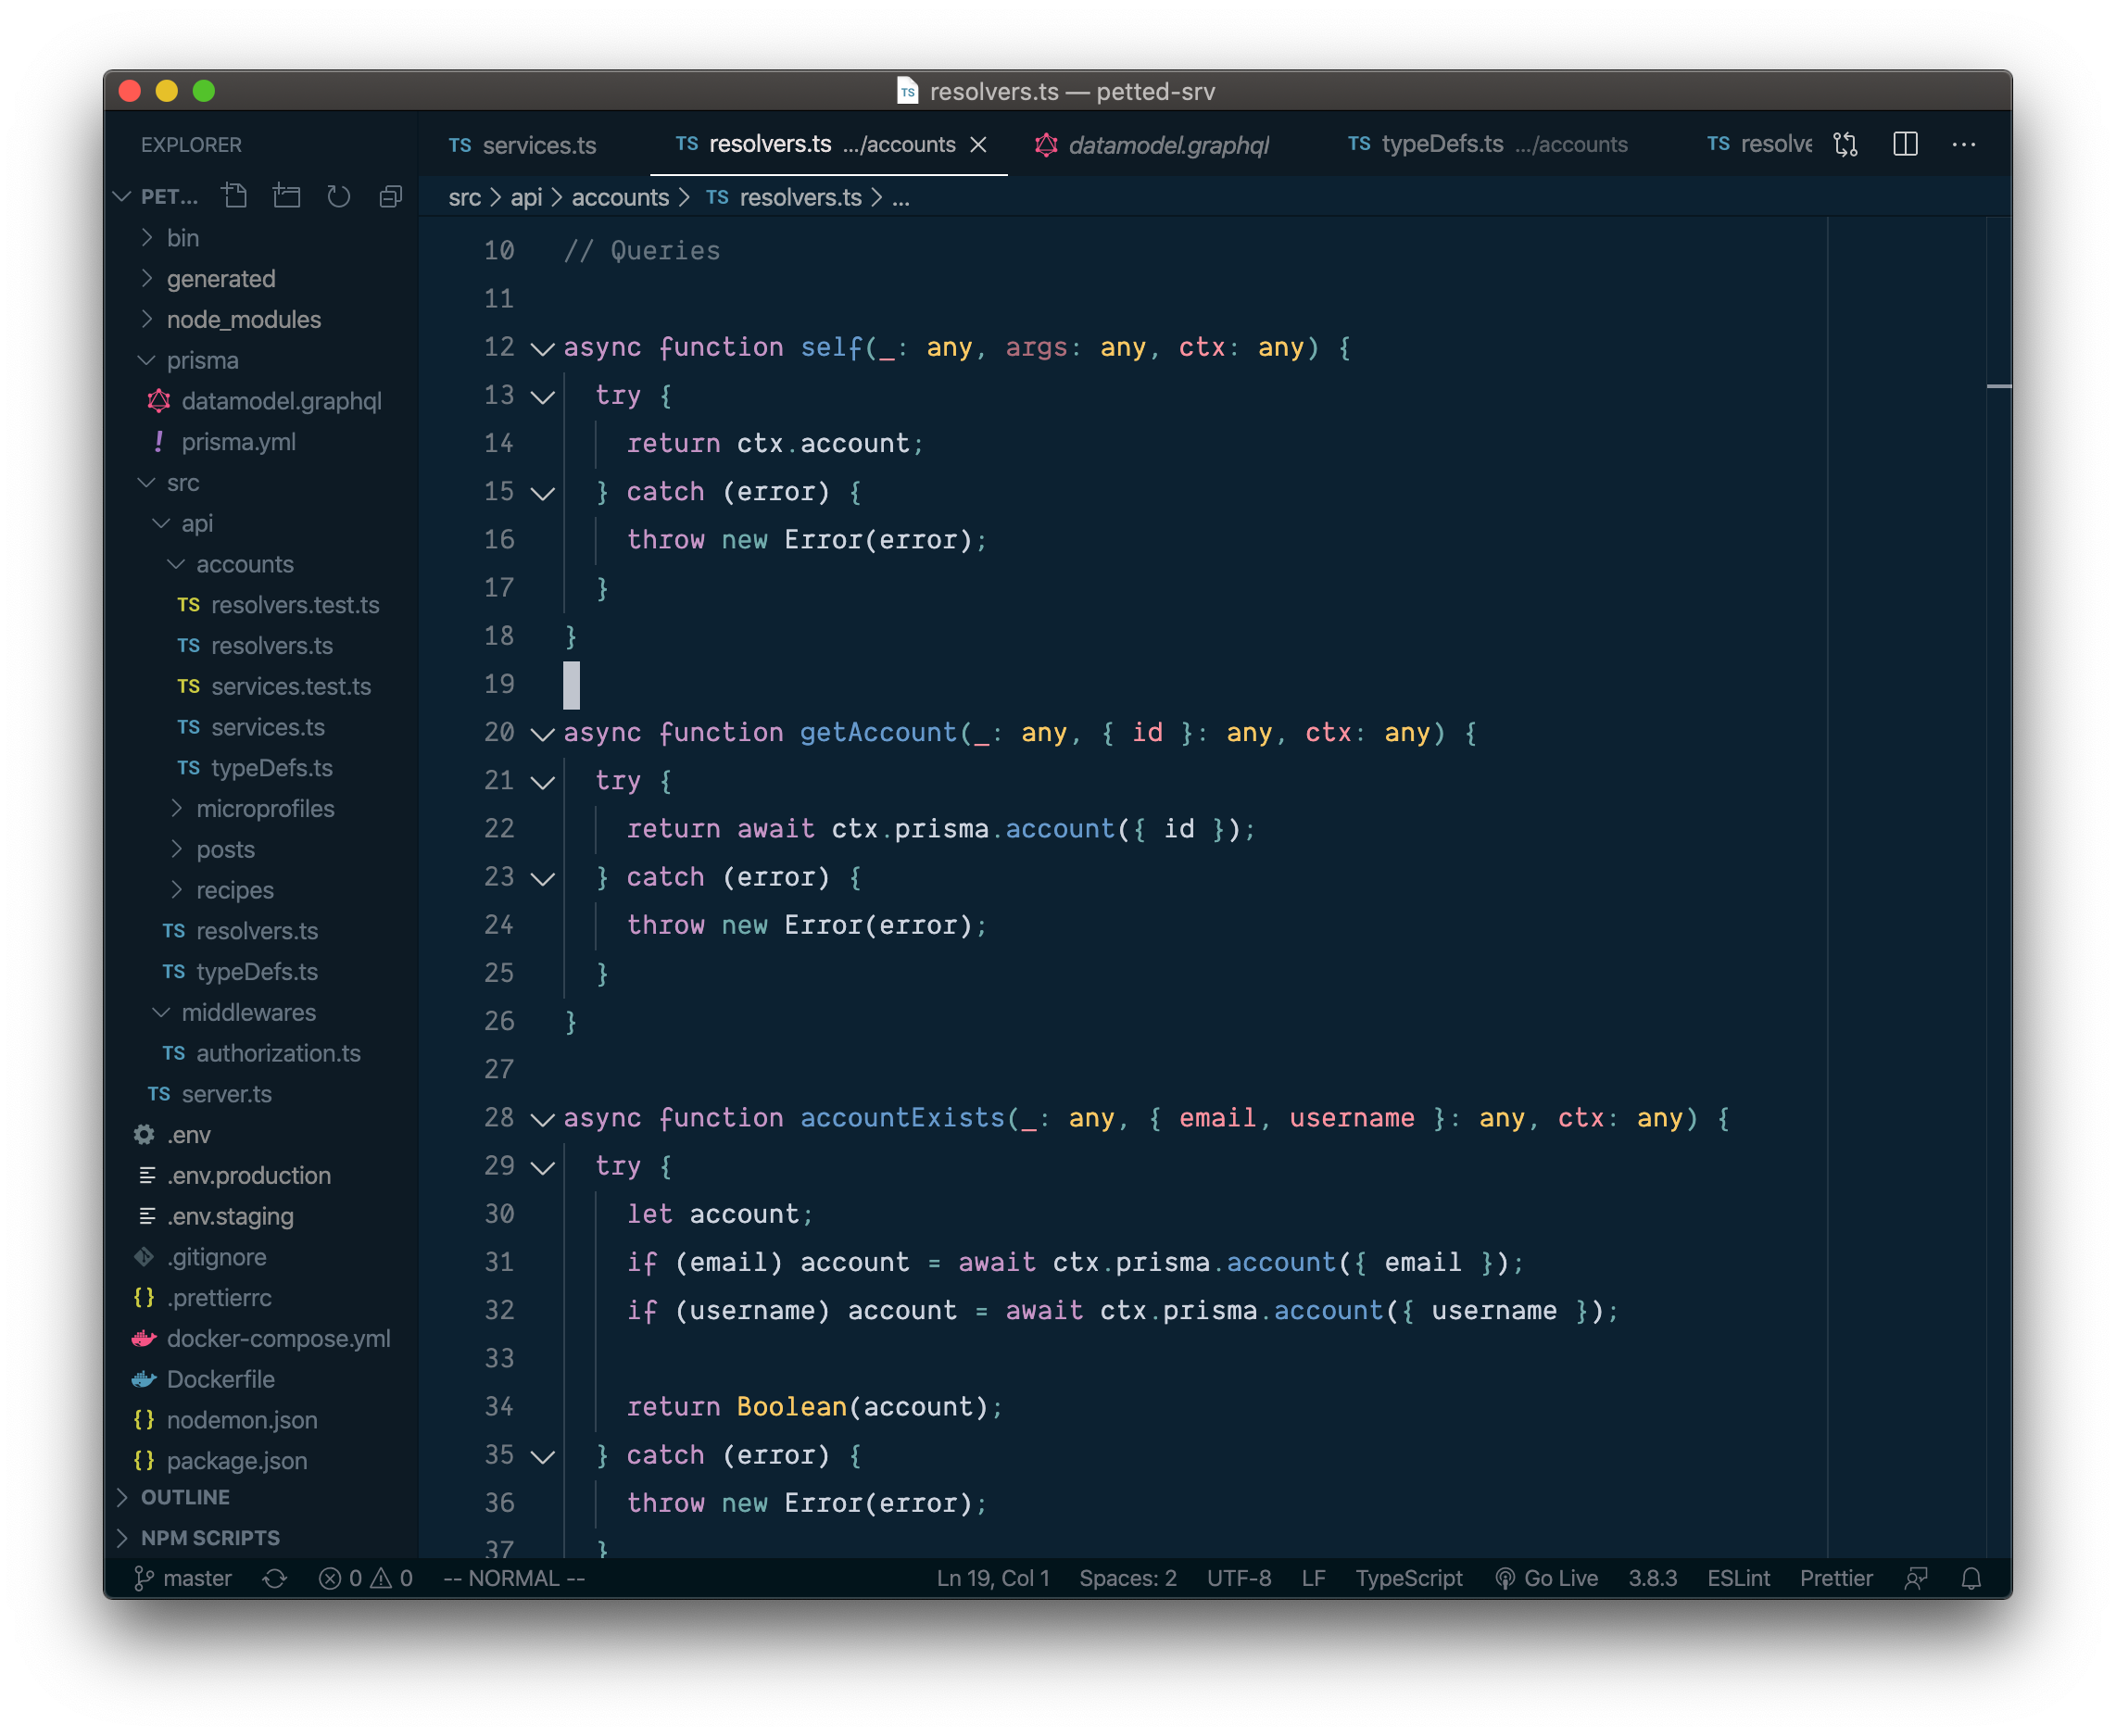Select language mode TypeScript in status bar
2116x1736 pixels.
[x=1409, y=1578]
